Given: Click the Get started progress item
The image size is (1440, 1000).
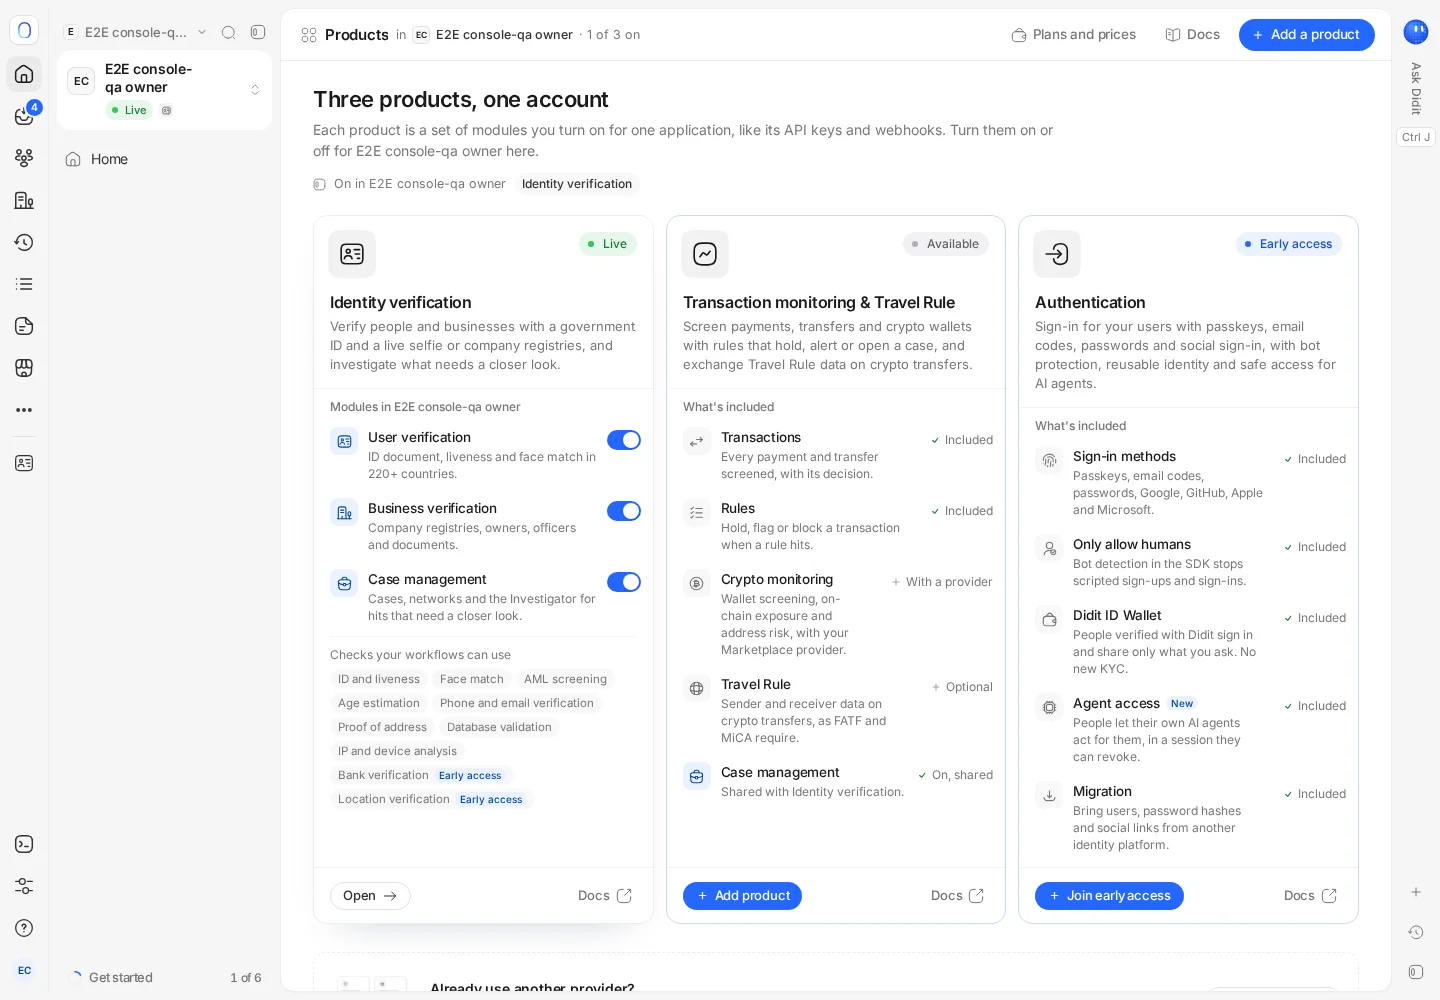Looking at the screenshot, I should [x=165, y=978].
